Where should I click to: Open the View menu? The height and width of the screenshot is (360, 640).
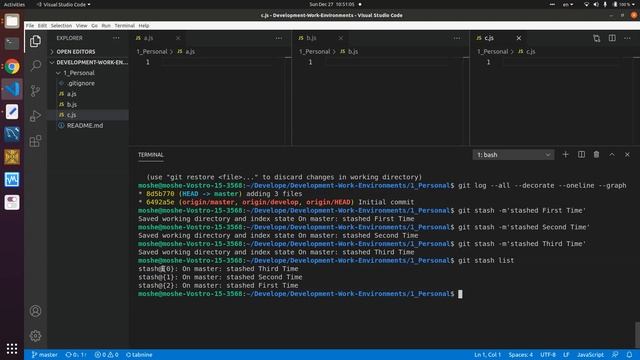tap(81, 25)
